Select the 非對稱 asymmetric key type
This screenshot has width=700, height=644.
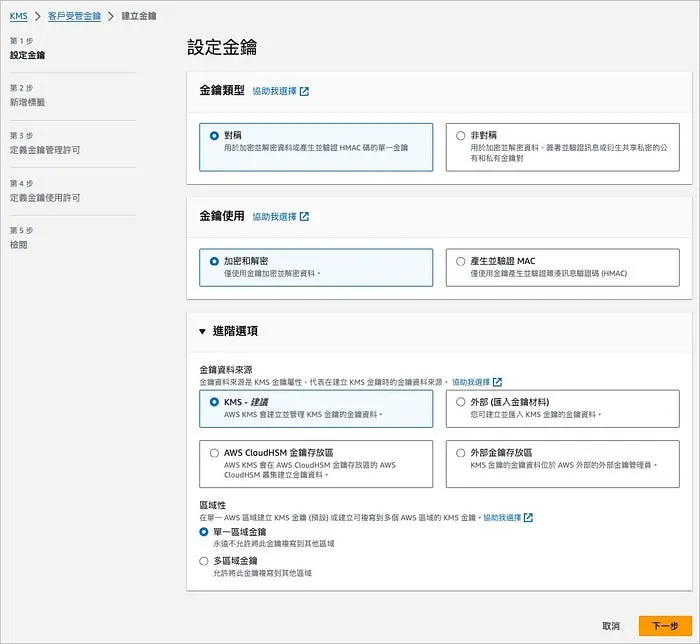[x=562, y=147]
